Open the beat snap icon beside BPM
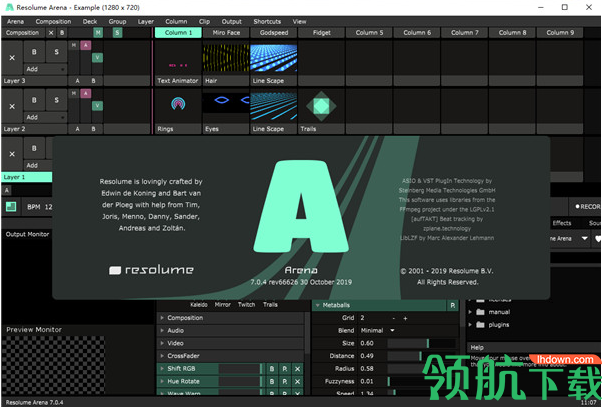The image size is (602, 407). pos(11,207)
